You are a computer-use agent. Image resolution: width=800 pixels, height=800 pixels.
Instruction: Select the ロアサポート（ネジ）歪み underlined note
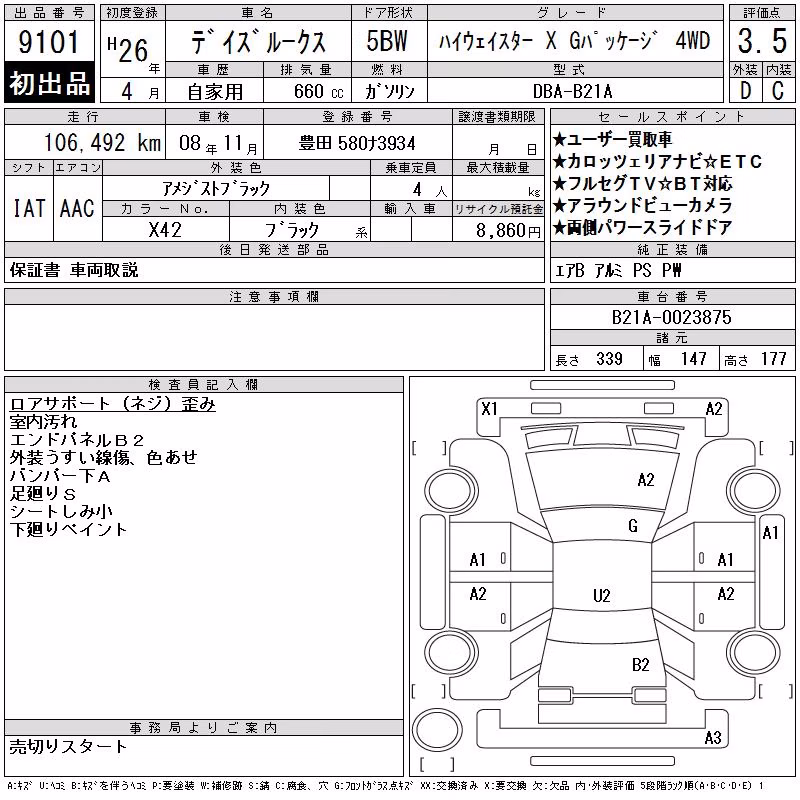(x=112, y=404)
